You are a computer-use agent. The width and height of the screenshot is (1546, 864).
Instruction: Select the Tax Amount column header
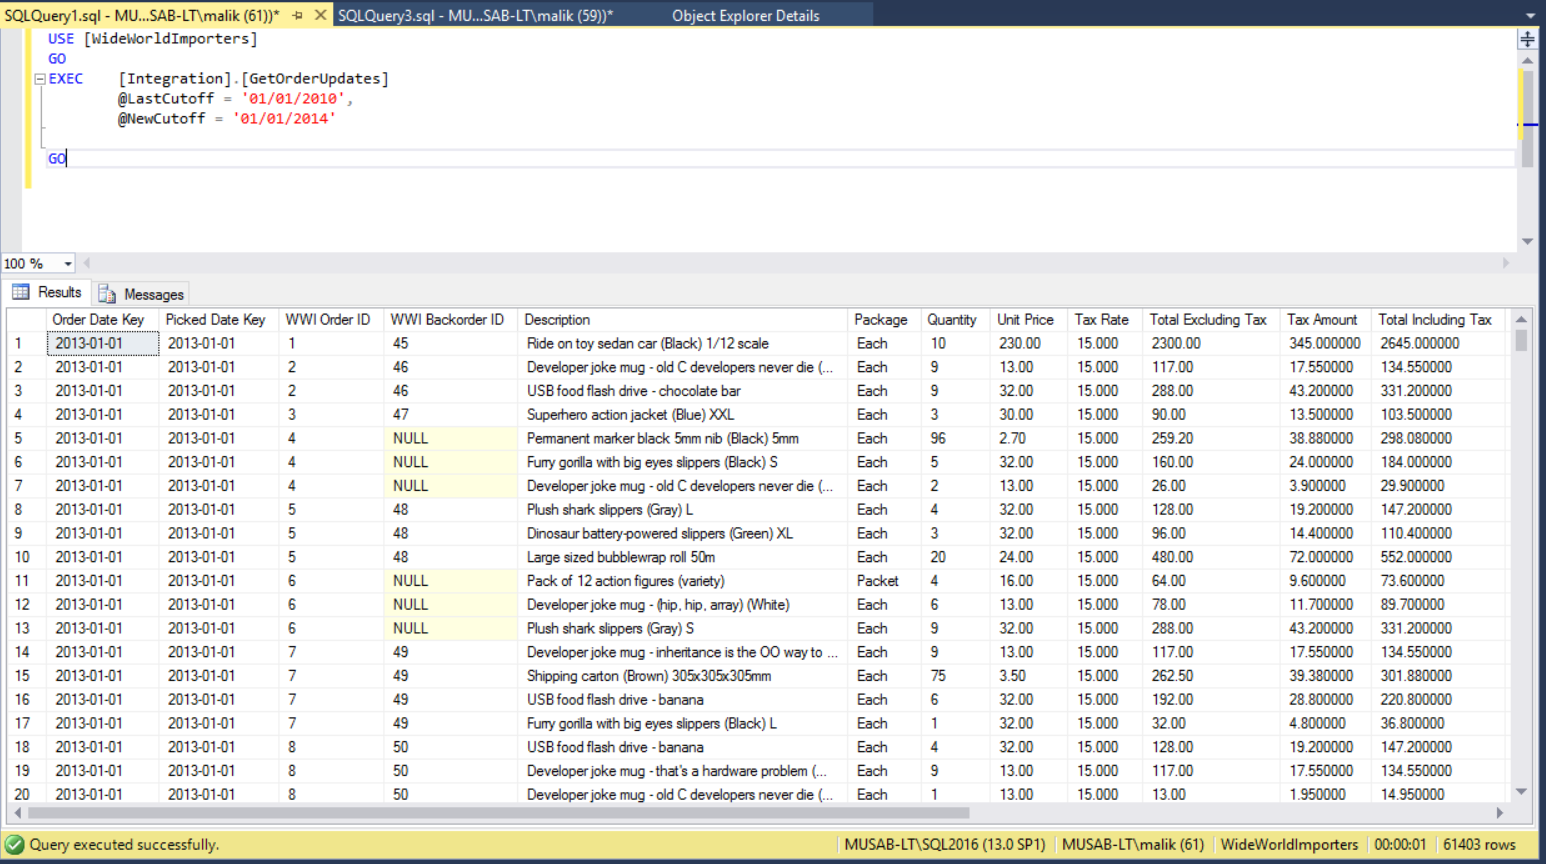[x=1321, y=320]
